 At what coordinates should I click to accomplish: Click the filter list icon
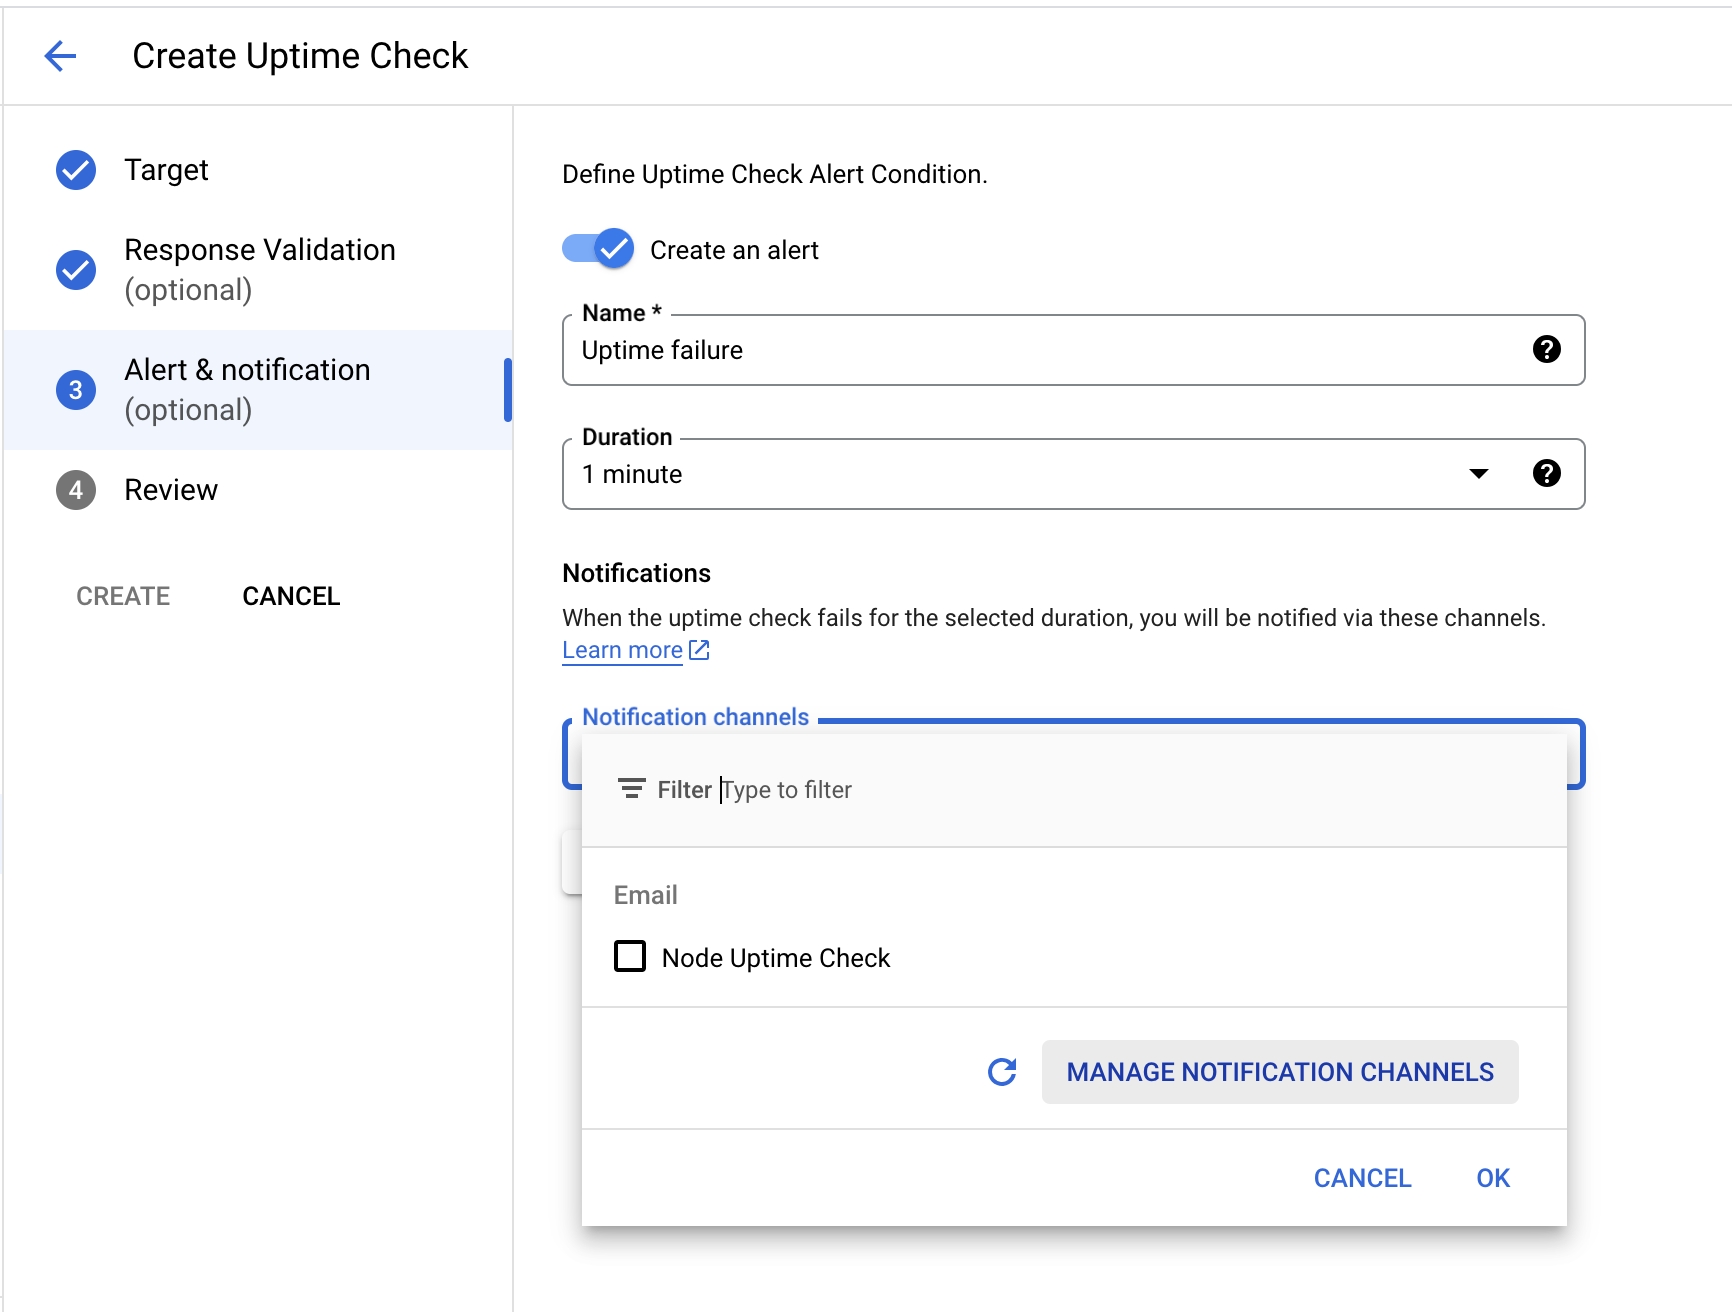pyautogui.click(x=631, y=789)
